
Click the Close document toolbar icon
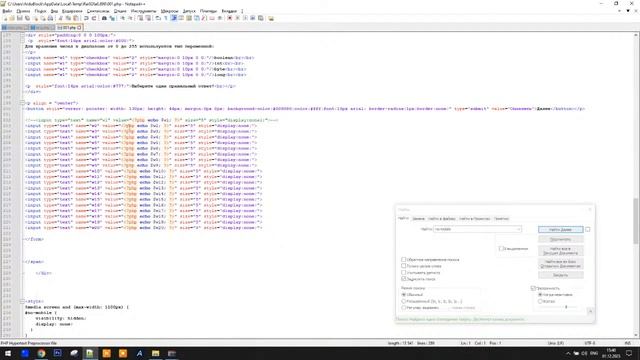(36, 18)
